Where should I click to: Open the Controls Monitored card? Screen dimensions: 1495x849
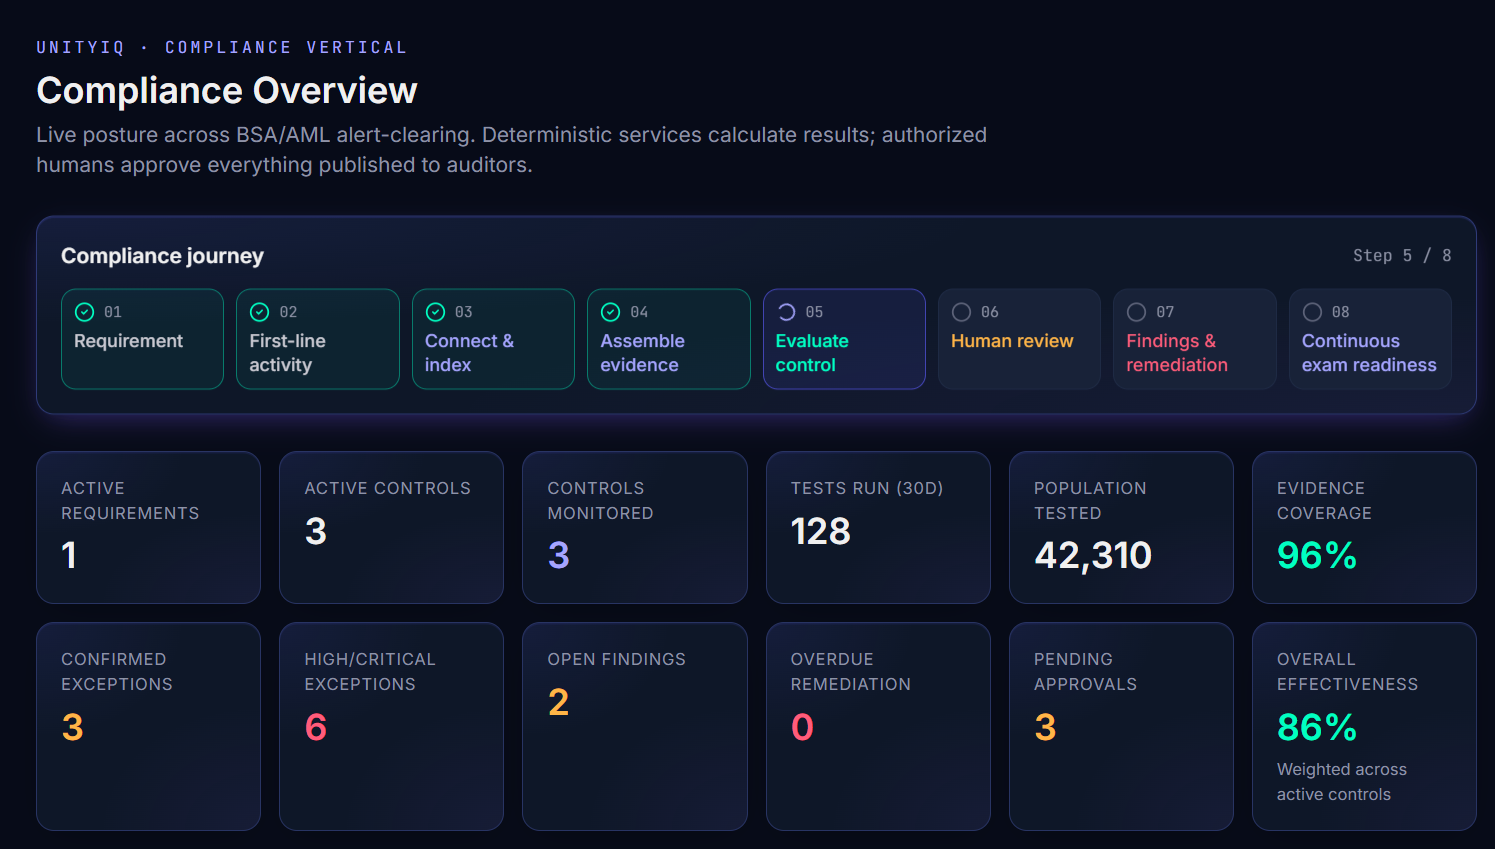pyautogui.click(x=635, y=527)
